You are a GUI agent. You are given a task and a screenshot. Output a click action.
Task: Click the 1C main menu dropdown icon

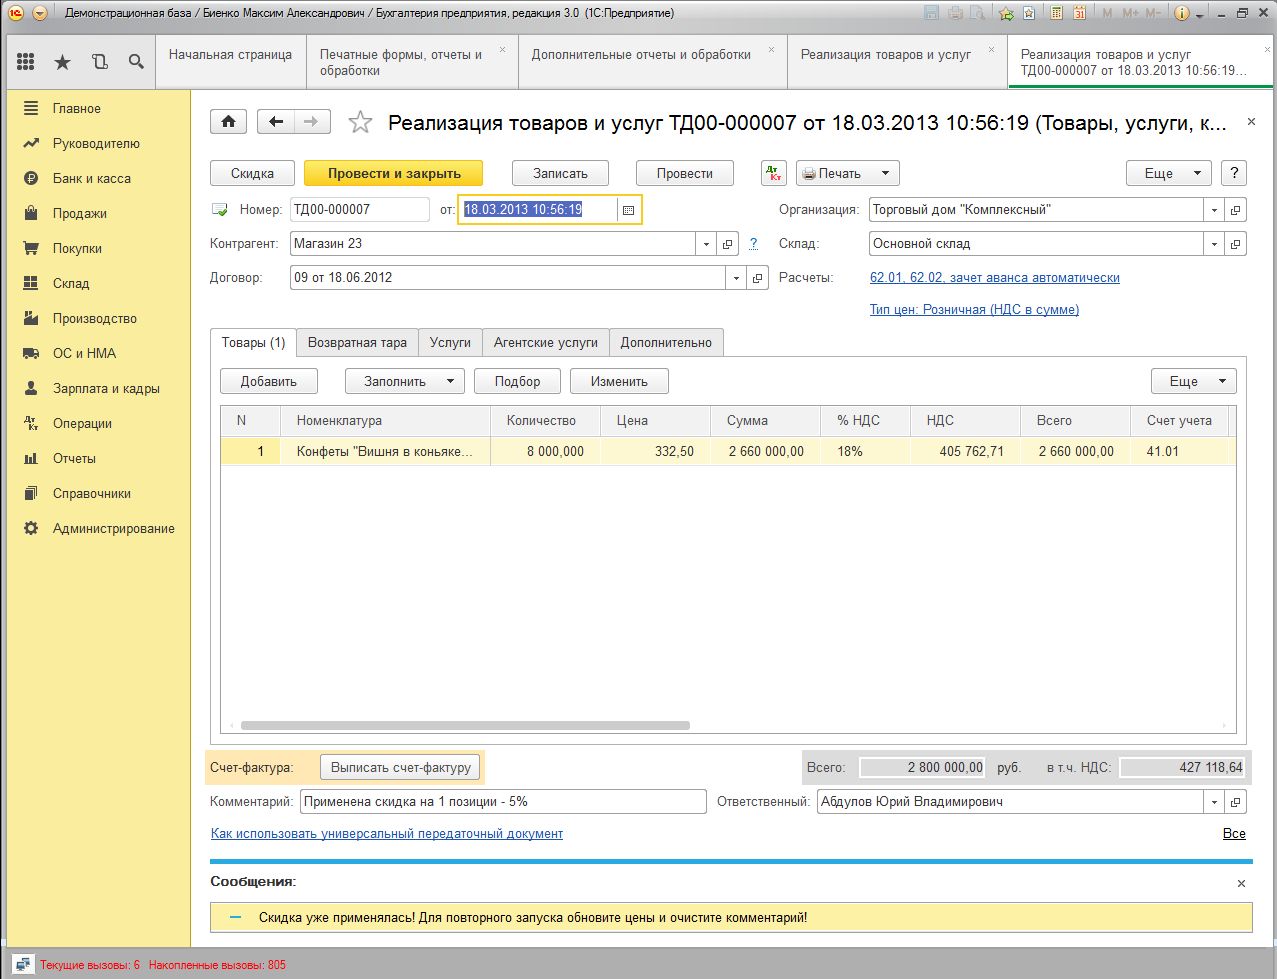coord(39,13)
